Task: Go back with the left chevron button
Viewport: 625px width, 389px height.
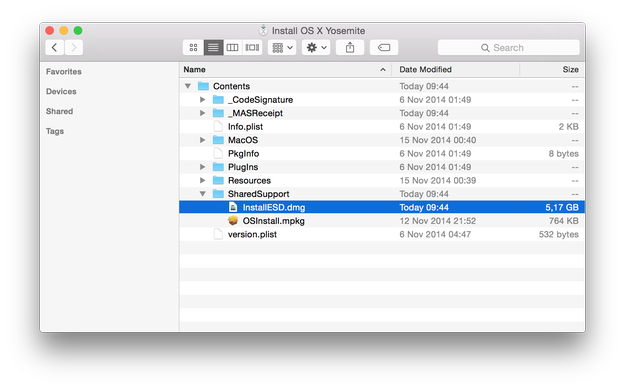Action: click(x=55, y=47)
